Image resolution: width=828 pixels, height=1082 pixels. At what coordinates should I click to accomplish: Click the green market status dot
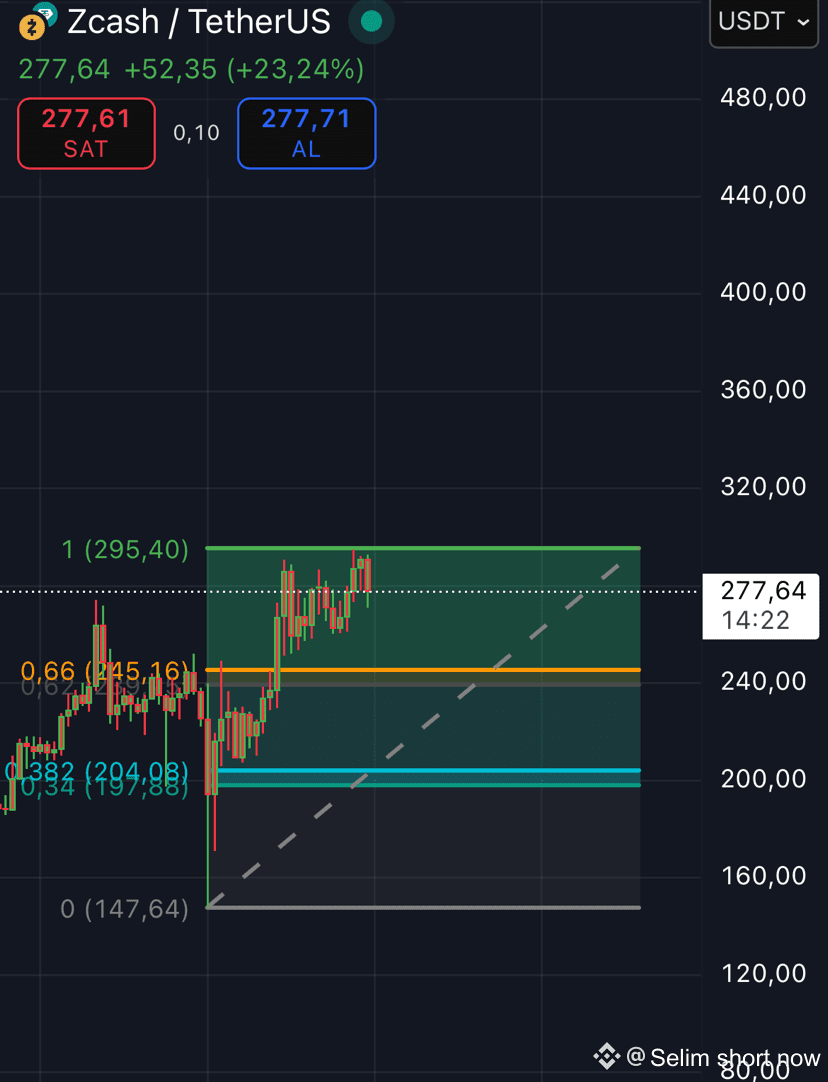click(371, 21)
